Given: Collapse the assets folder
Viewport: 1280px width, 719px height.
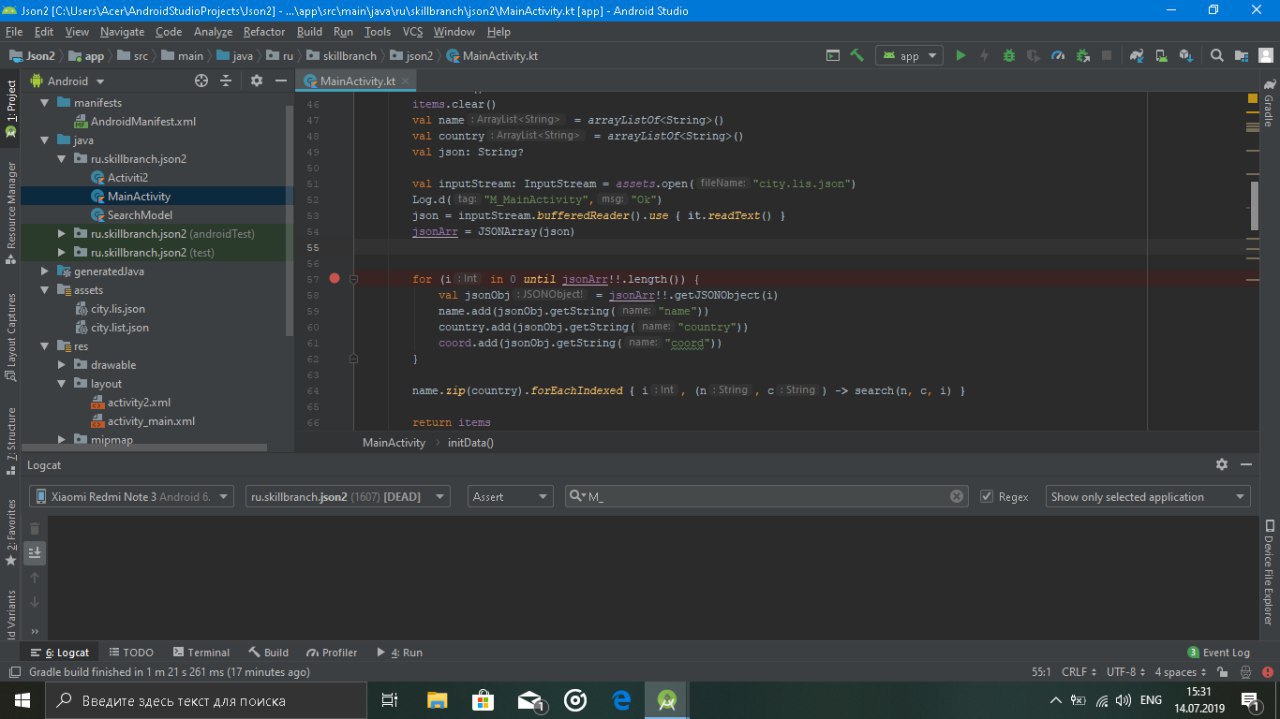Looking at the screenshot, I should pos(45,290).
